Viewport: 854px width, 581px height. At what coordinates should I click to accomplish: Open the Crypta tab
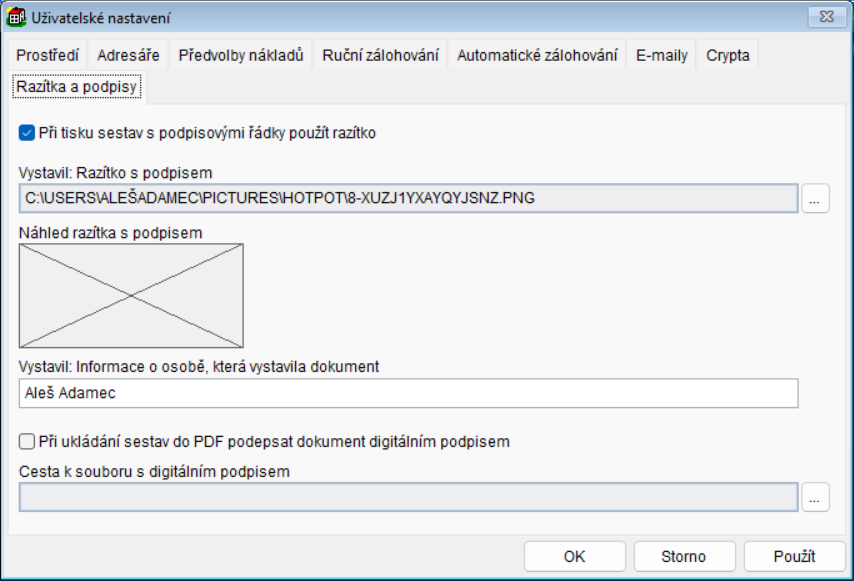tap(728, 56)
